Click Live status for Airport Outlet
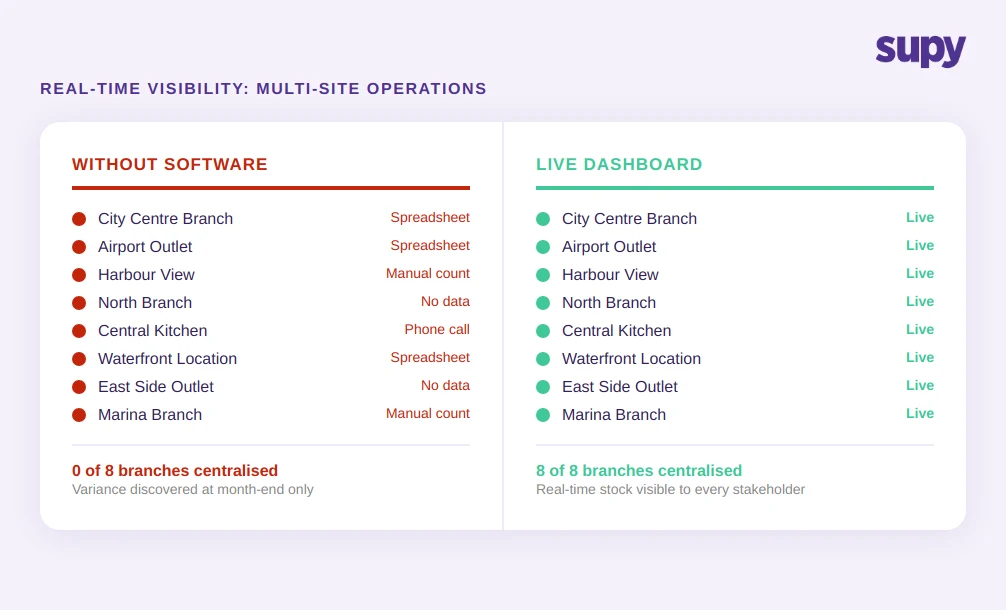The width and height of the screenshot is (1006, 610). coord(920,246)
